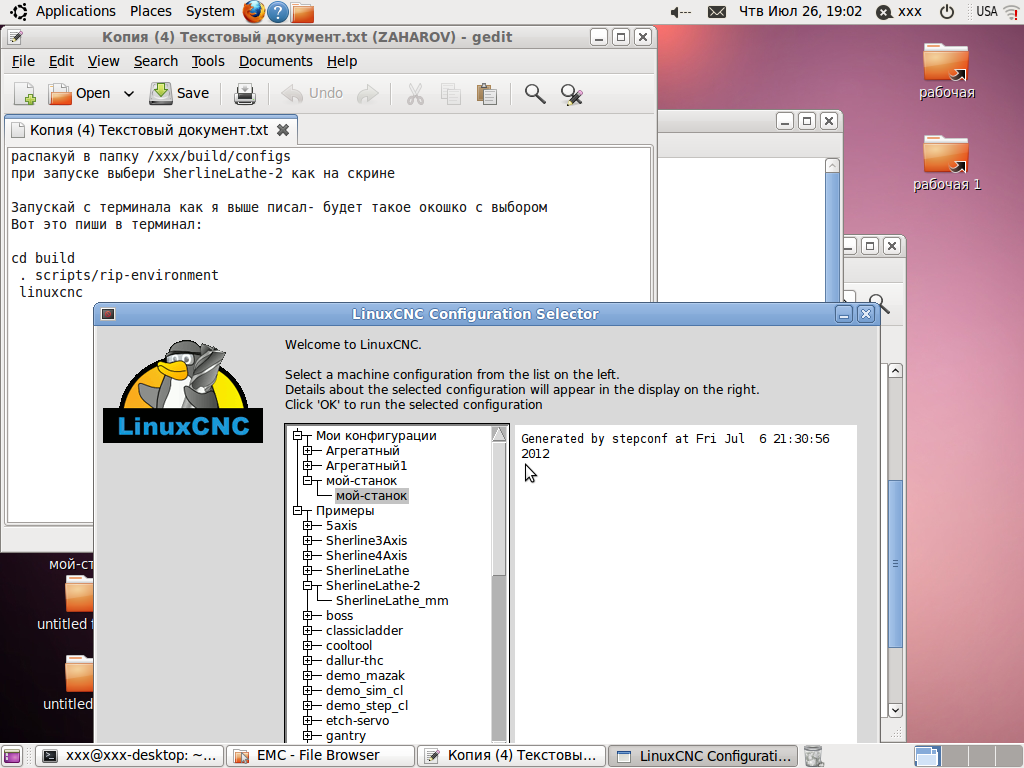Select the cooltool entry in the list
Image resolution: width=1024 pixels, height=768 pixels.
pyautogui.click(x=349, y=646)
